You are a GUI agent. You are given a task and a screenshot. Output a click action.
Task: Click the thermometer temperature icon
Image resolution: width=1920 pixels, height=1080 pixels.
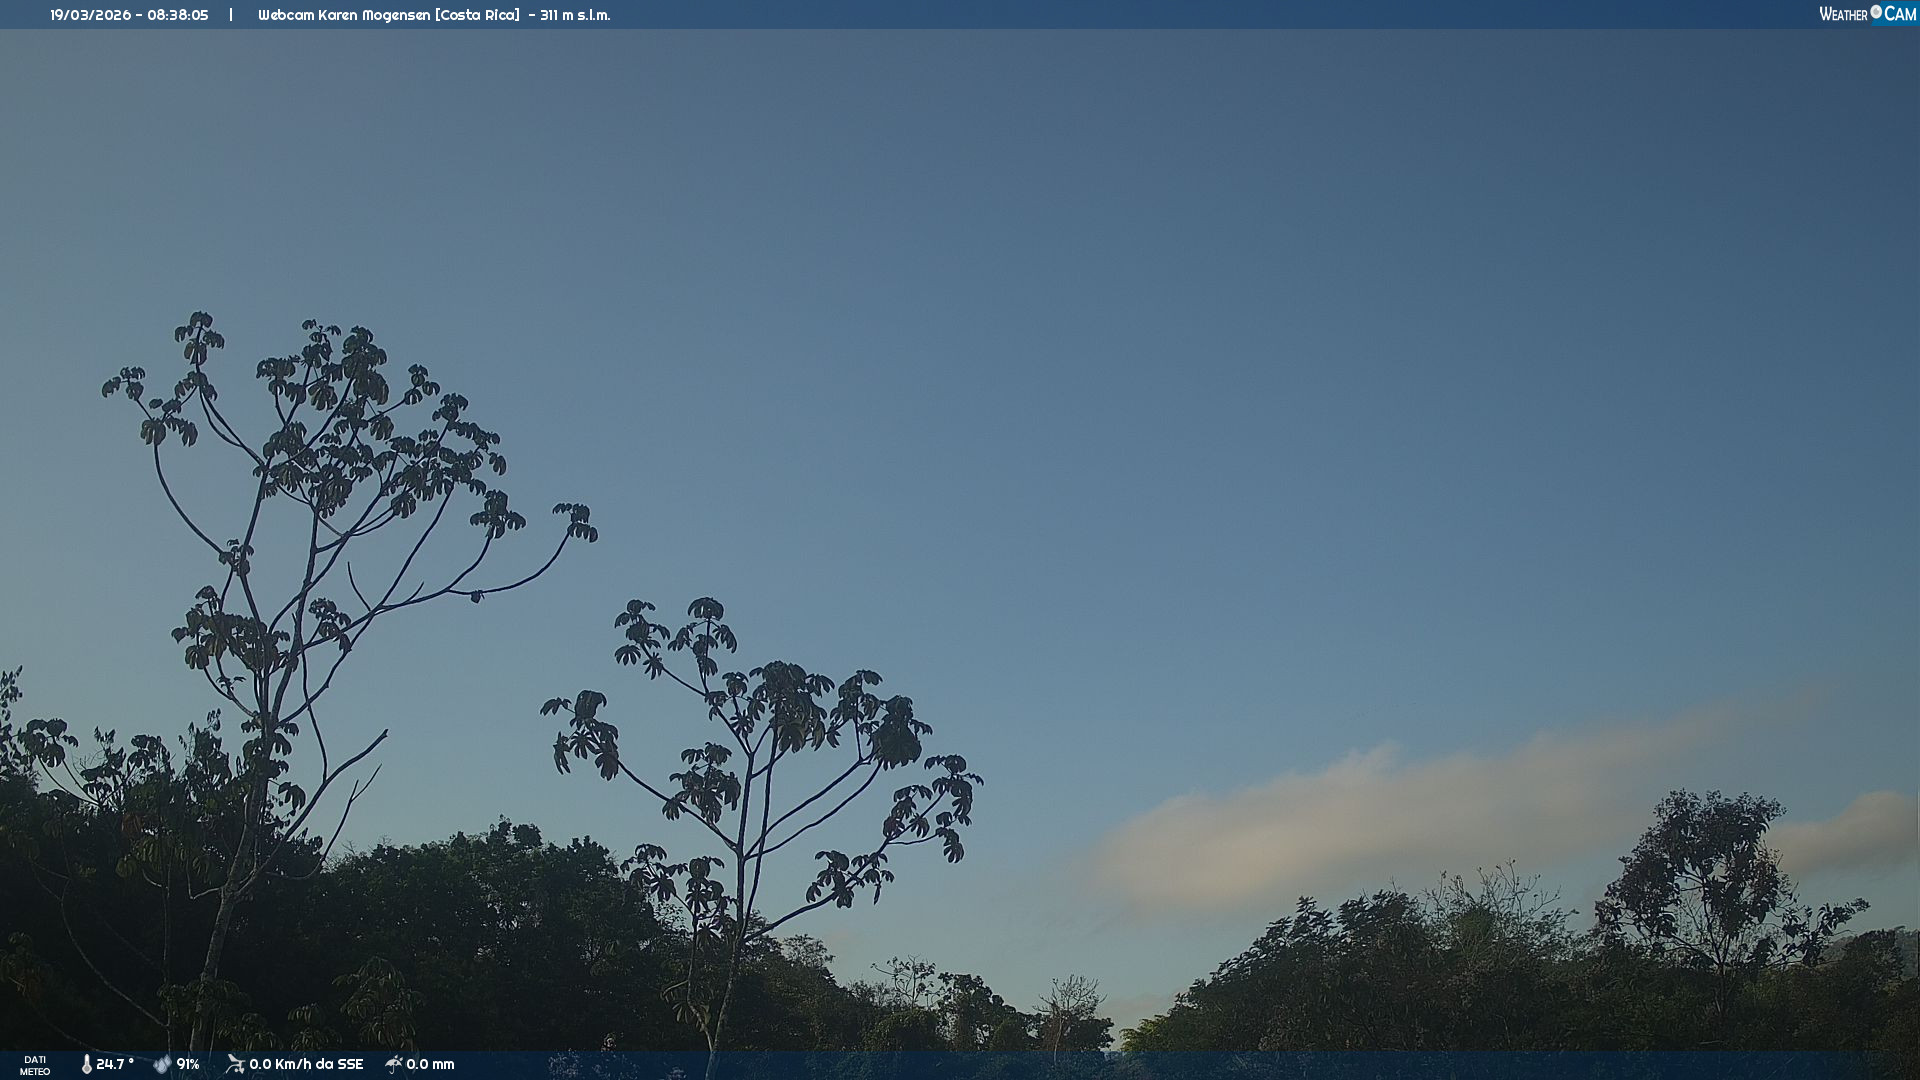86,1064
